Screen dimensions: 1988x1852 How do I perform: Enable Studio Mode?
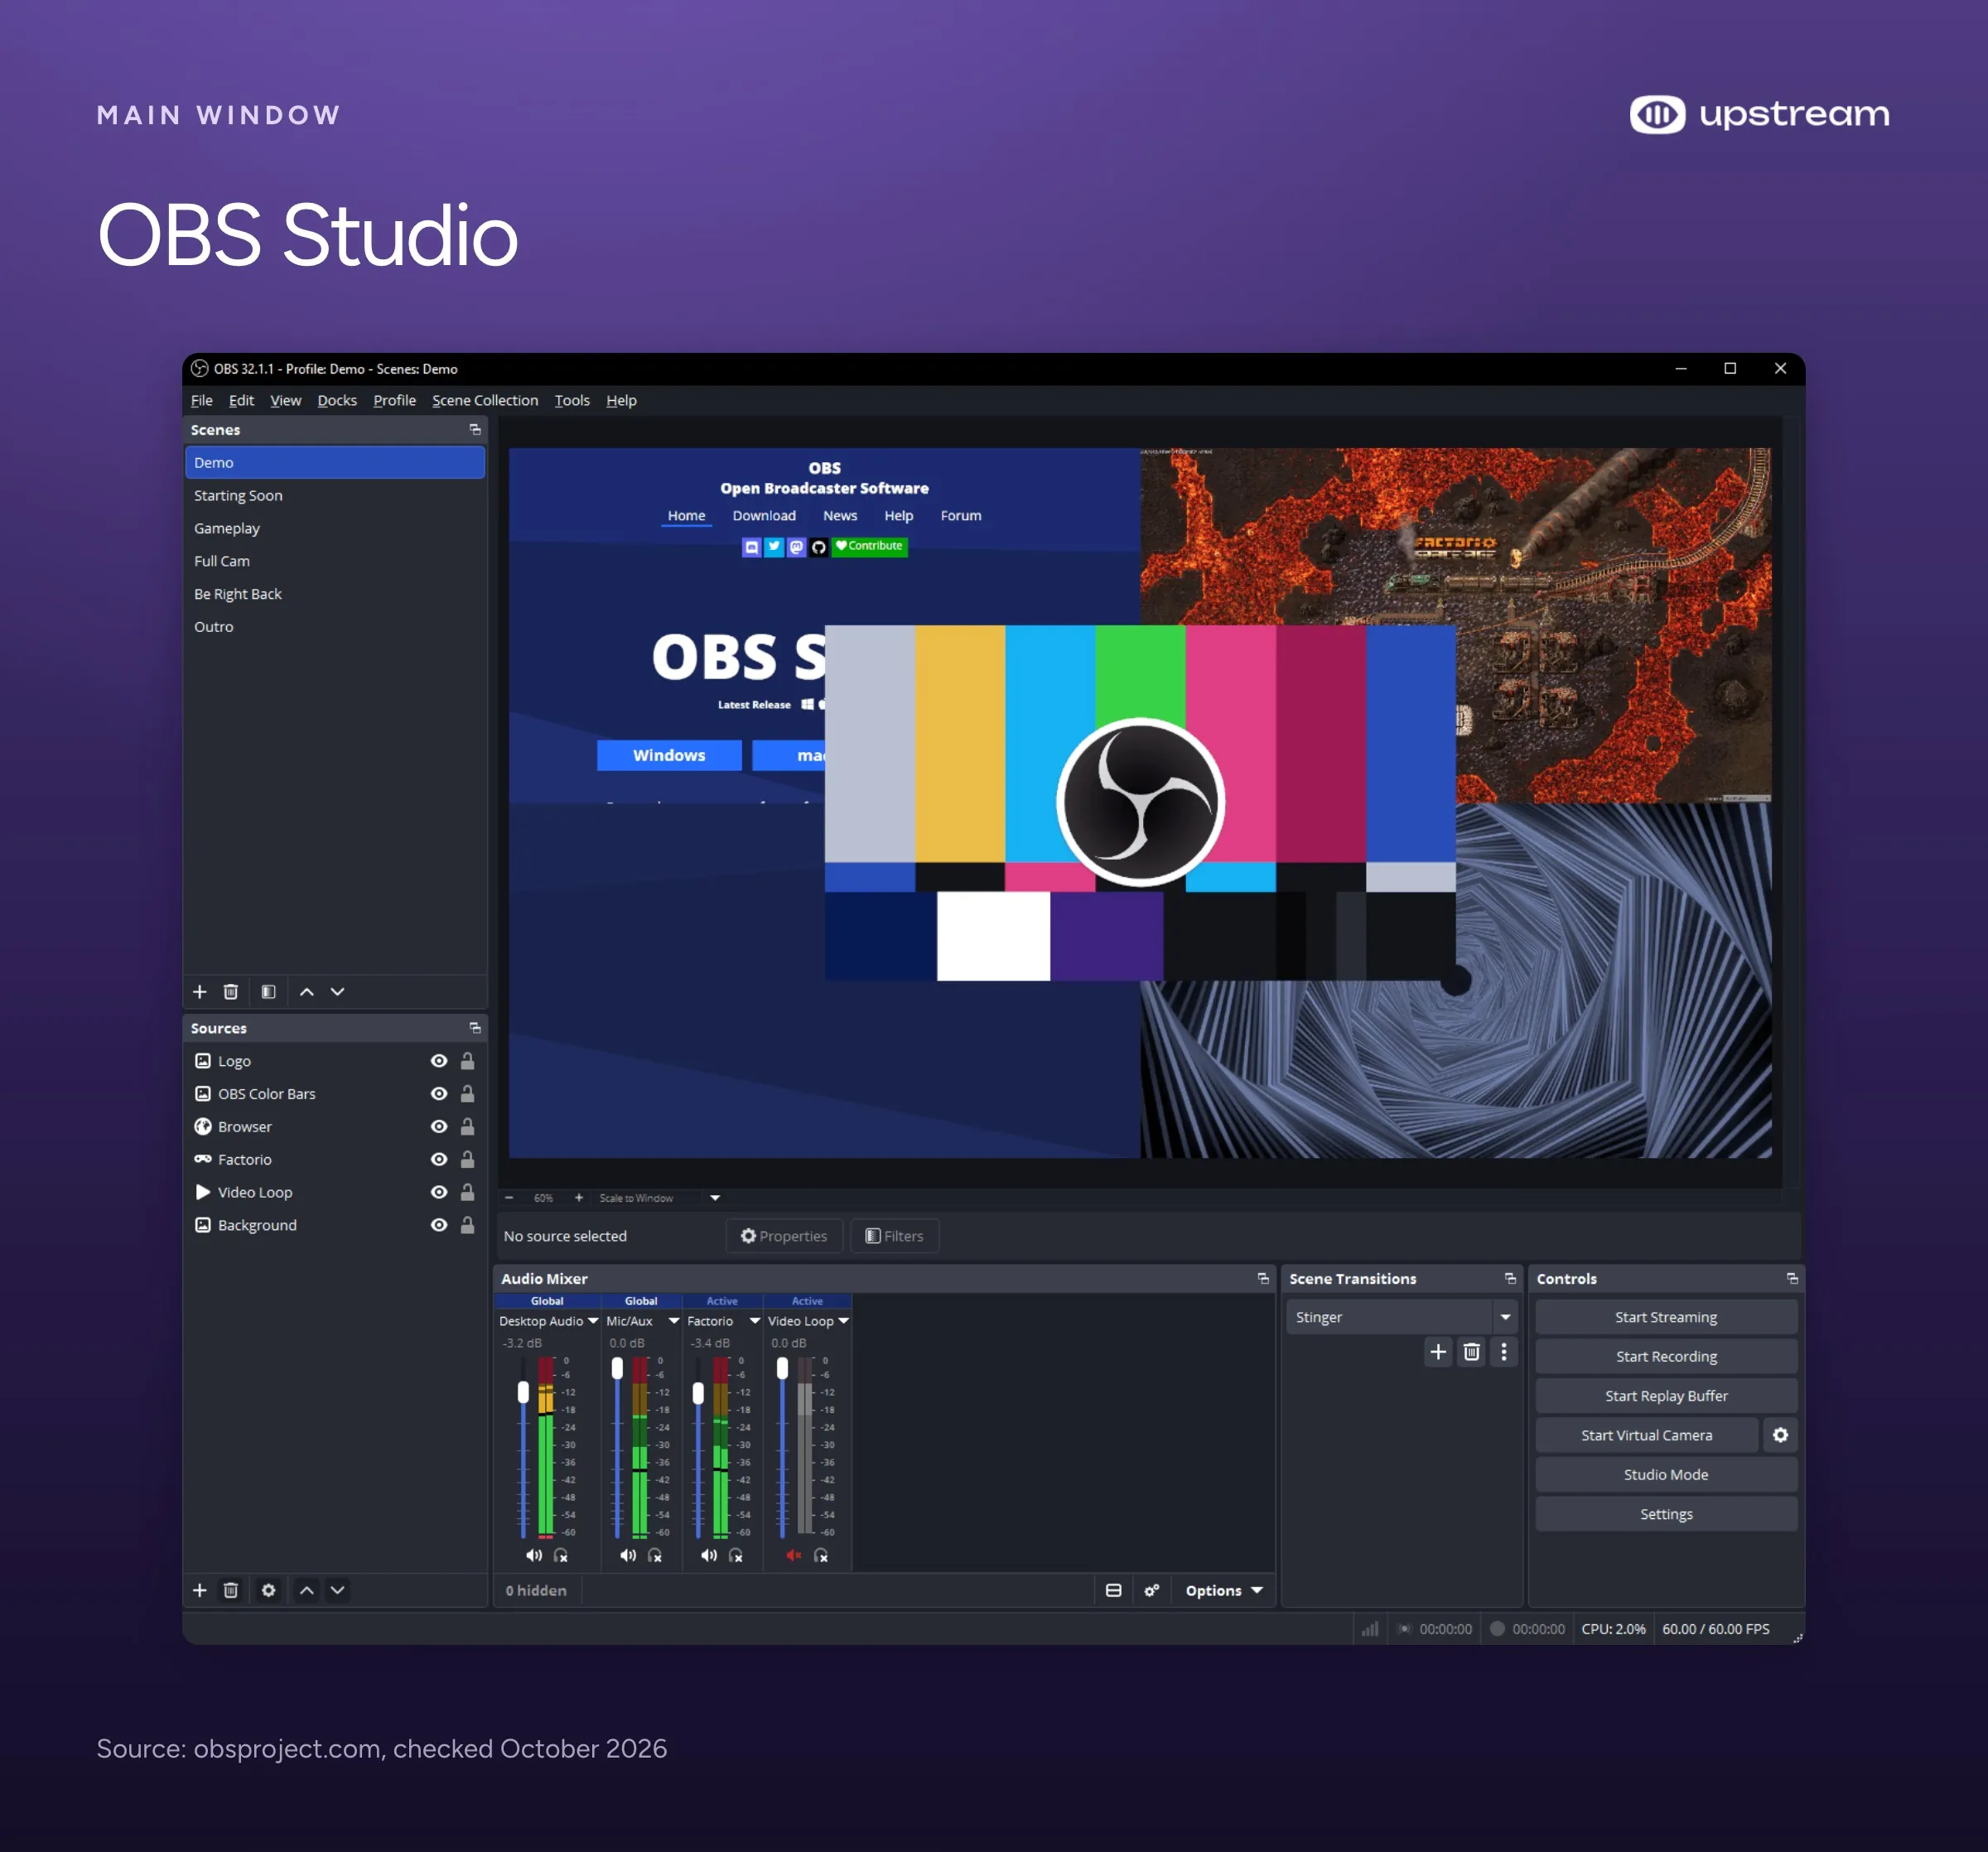click(x=1666, y=1474)
